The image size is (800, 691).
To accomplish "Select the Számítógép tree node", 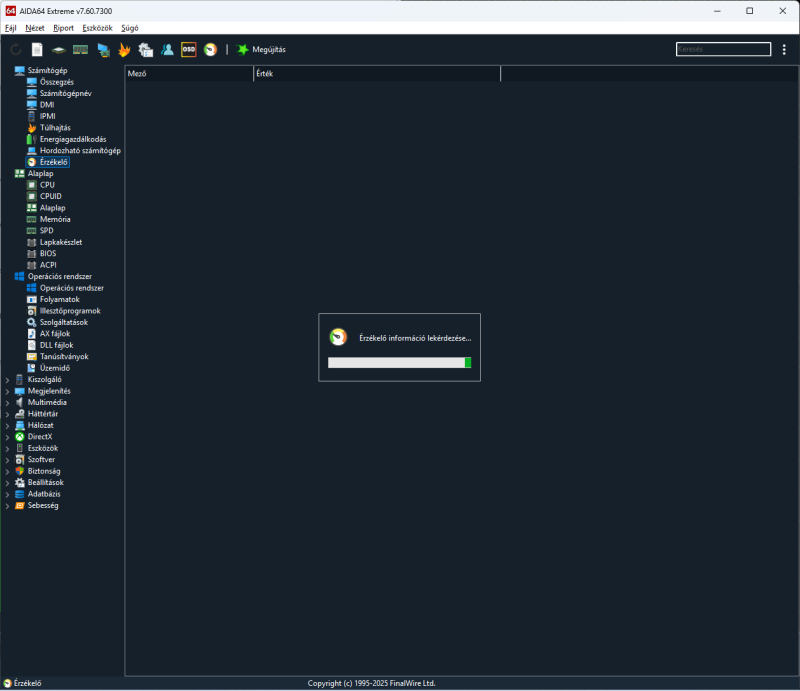I will point(47,70).
